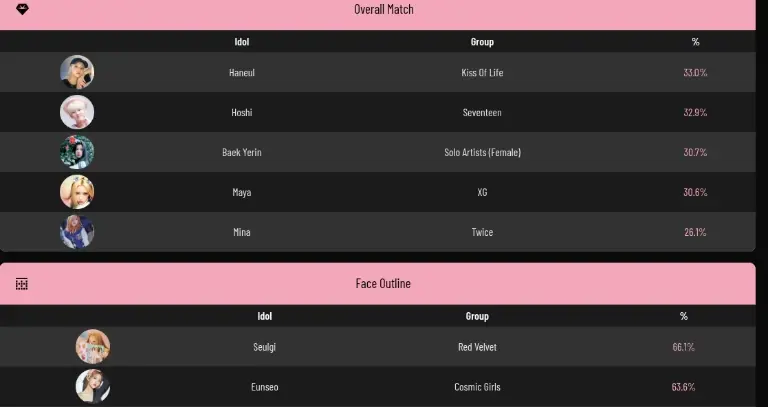Collapse the Overall Match section header
This screenshot has width=768, height=407.
click(383, 10)
